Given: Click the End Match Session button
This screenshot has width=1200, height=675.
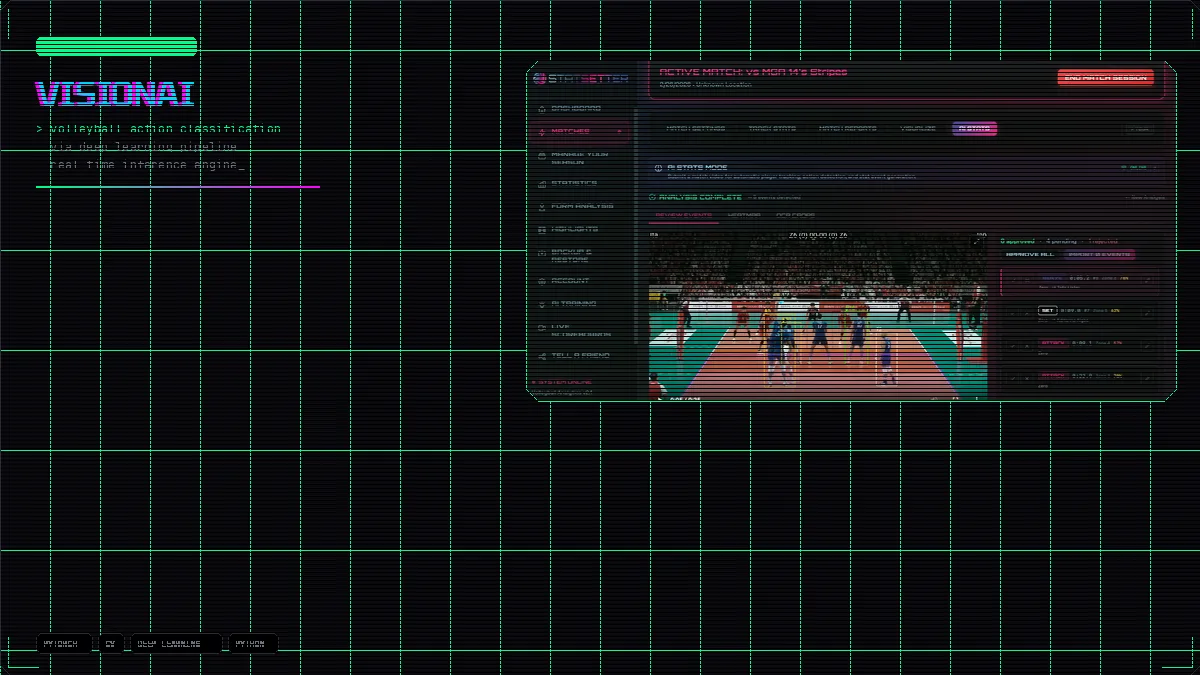Looking at the screenshot, I should tap(1105, 77).
